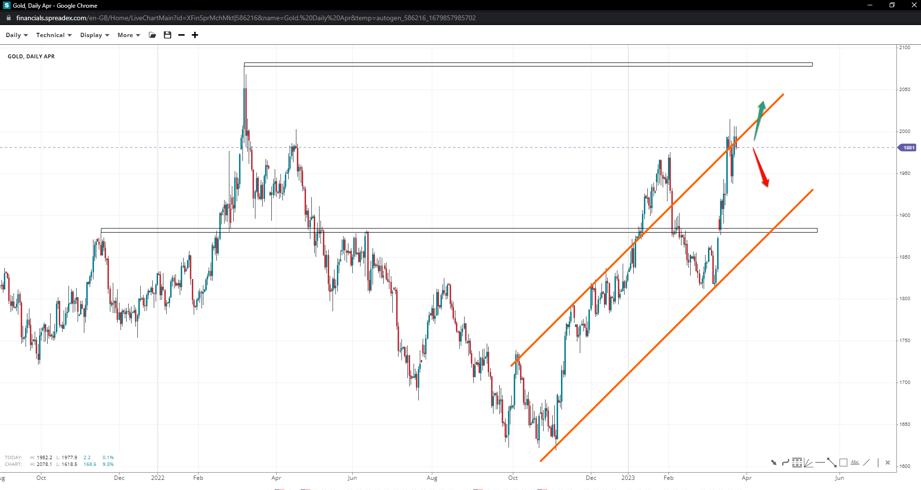This screenshot has height=490, width=921.
Task: Zoom out with the minus icon
Action: pyautogui.click(x=181, y=35)
